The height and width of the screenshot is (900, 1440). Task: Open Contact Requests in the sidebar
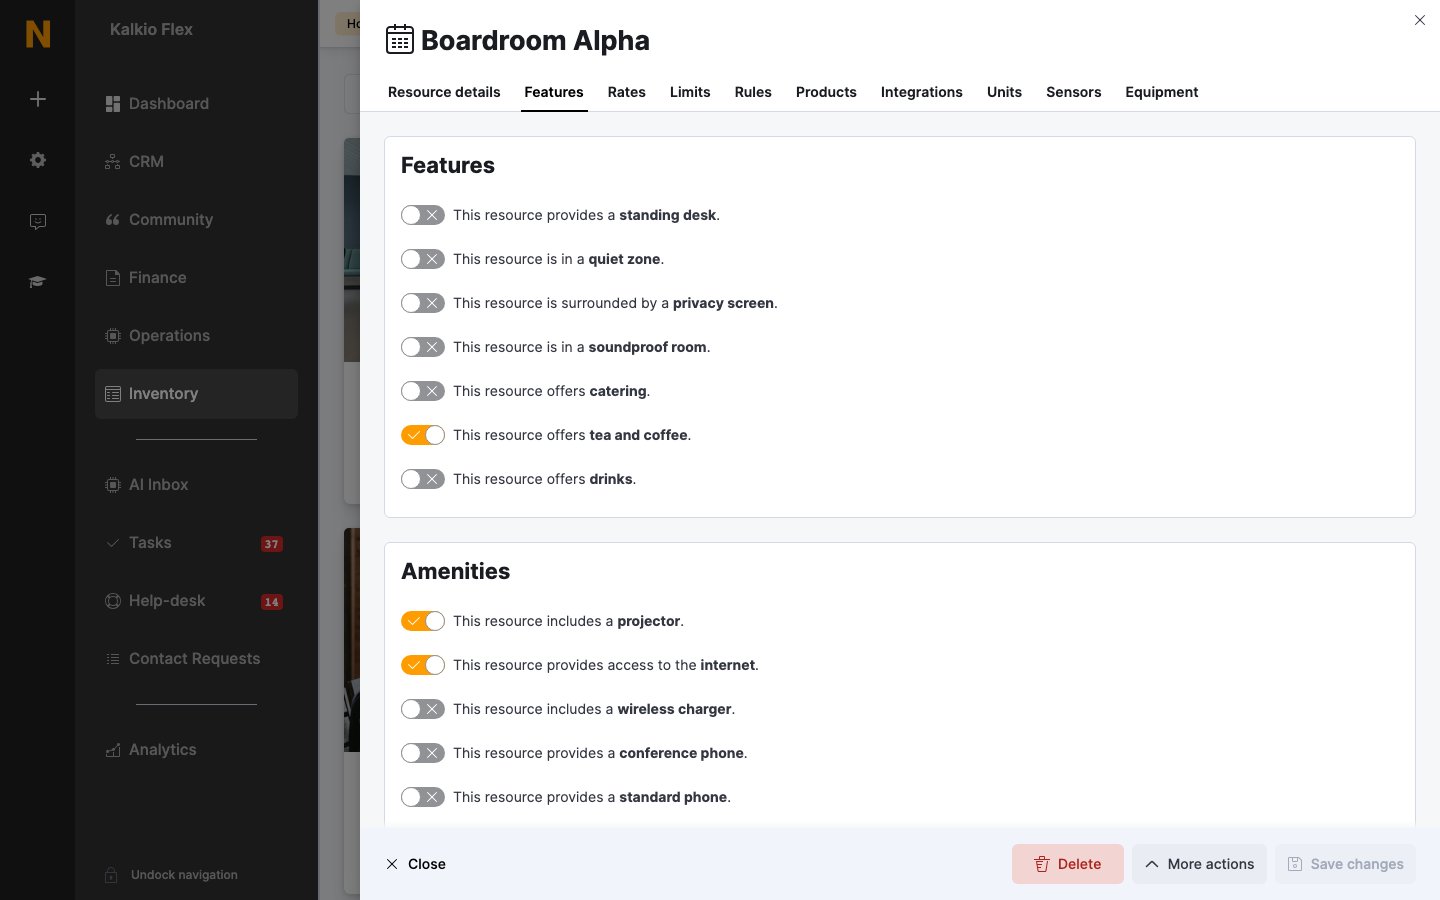tap(194, 659)
